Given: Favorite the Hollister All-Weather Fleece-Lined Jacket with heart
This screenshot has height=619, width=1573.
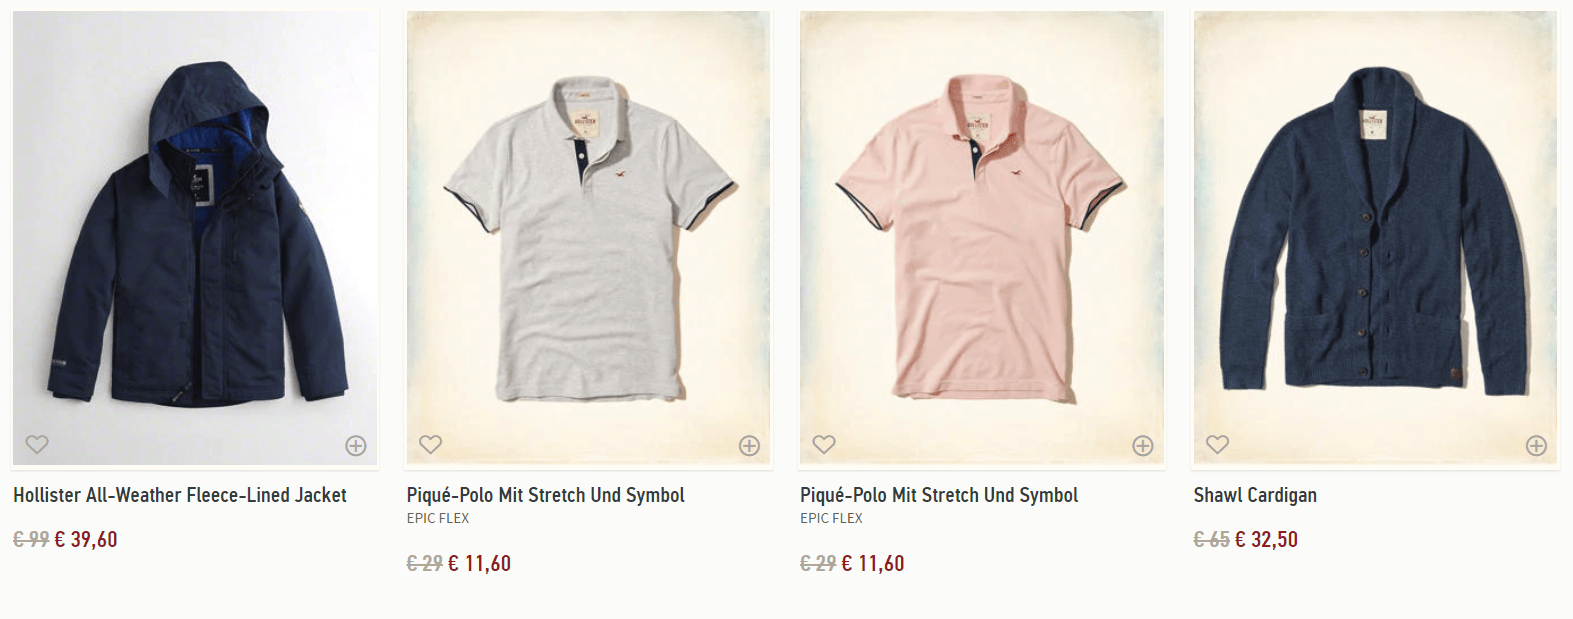Looking at the screenshot, I should (37, 444).
